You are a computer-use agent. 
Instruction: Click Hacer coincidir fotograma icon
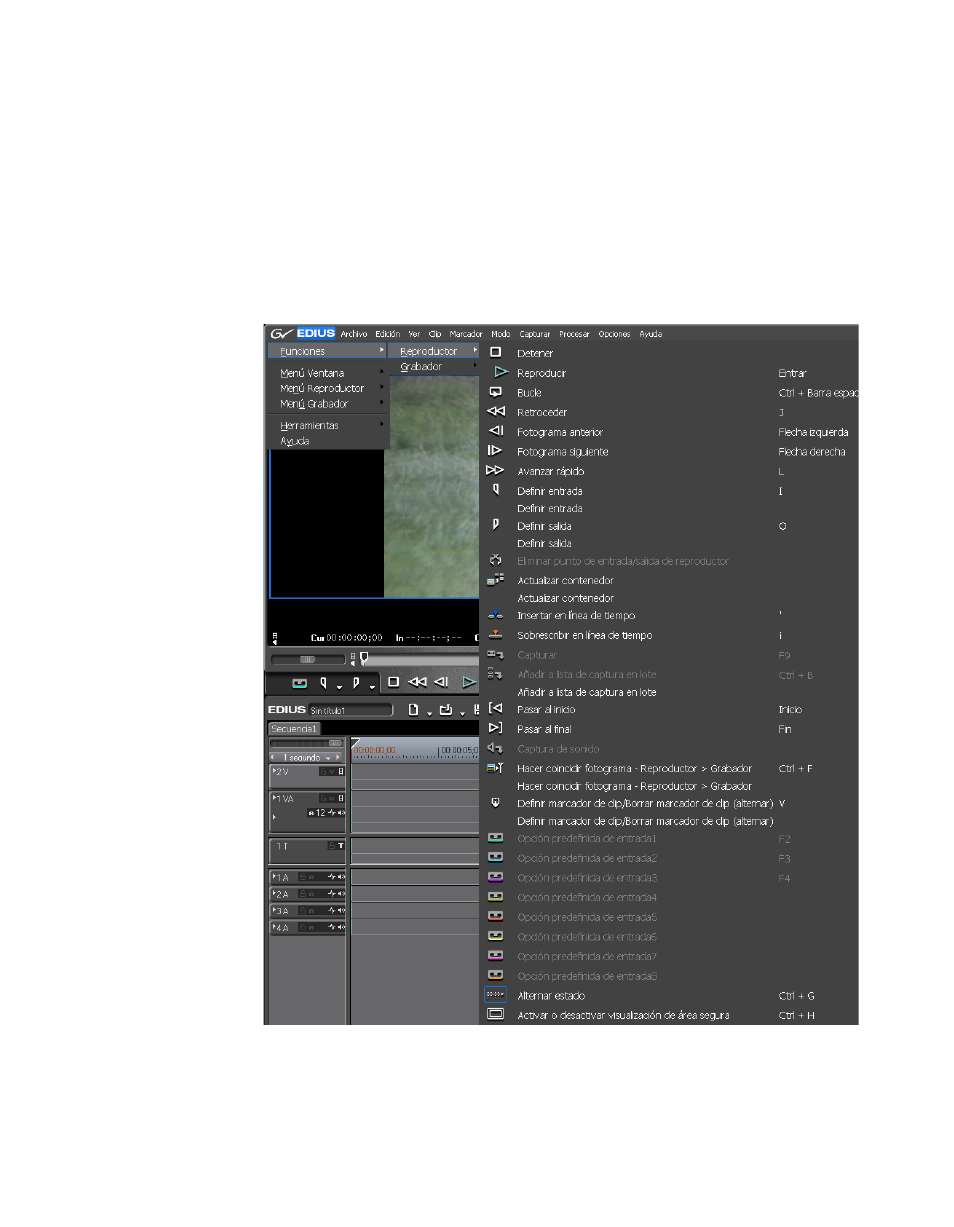(495, 768)
